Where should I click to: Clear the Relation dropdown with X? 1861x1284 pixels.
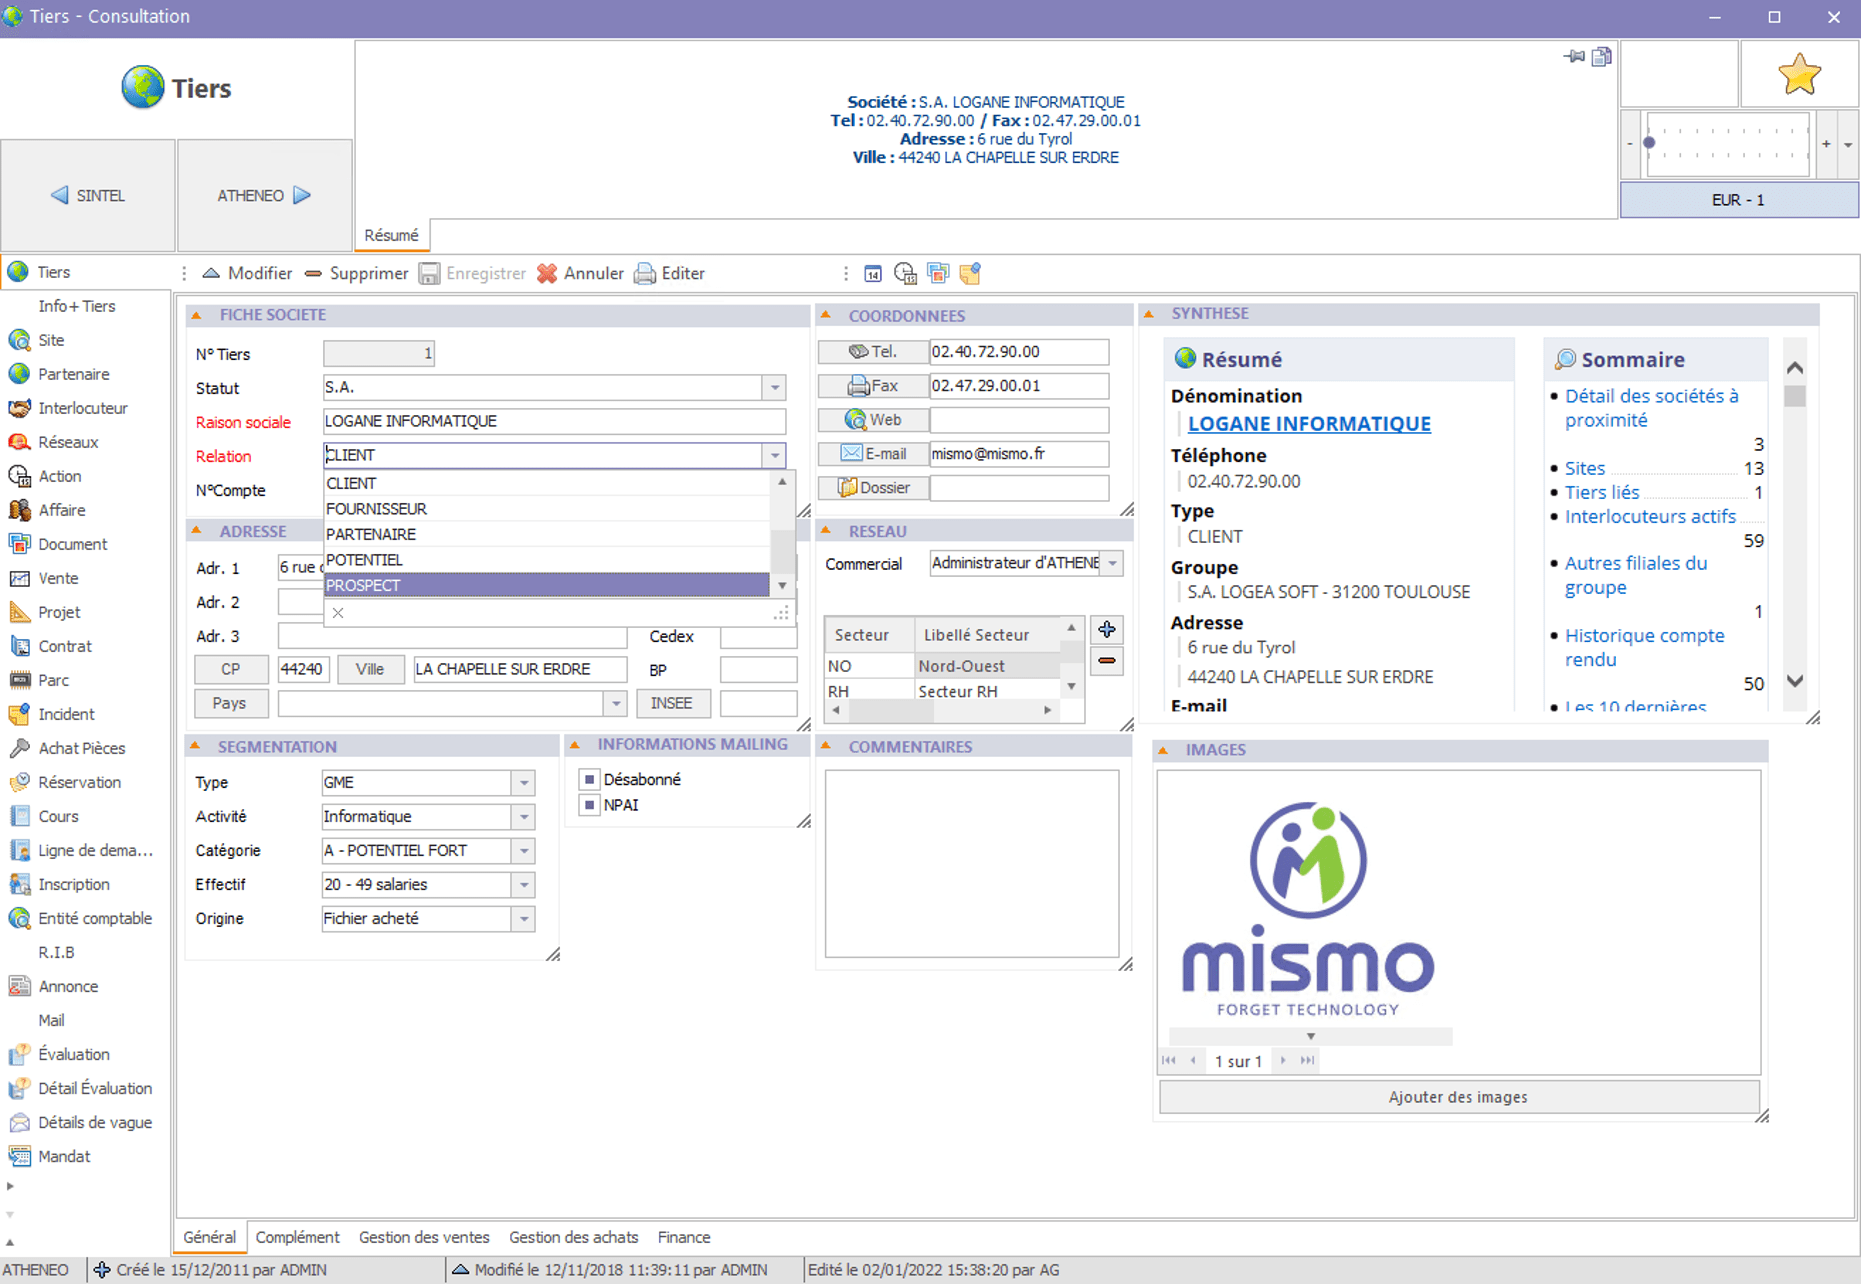tap(338, 613)
